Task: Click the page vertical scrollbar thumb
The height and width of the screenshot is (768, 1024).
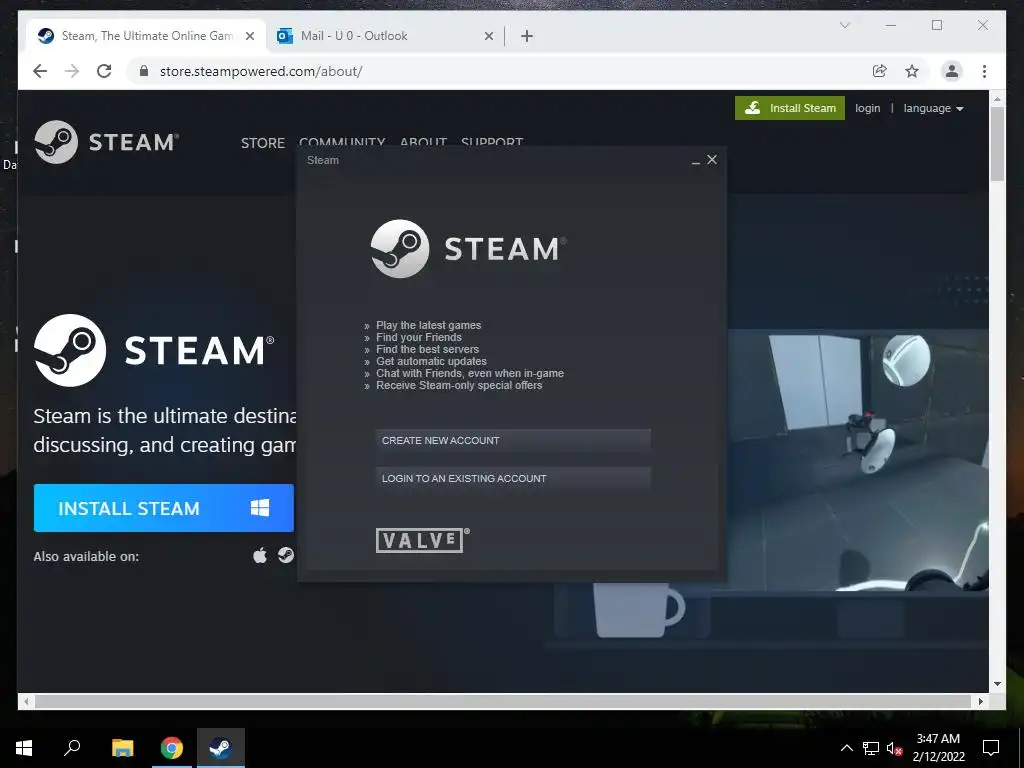Action: pos(997,144)
